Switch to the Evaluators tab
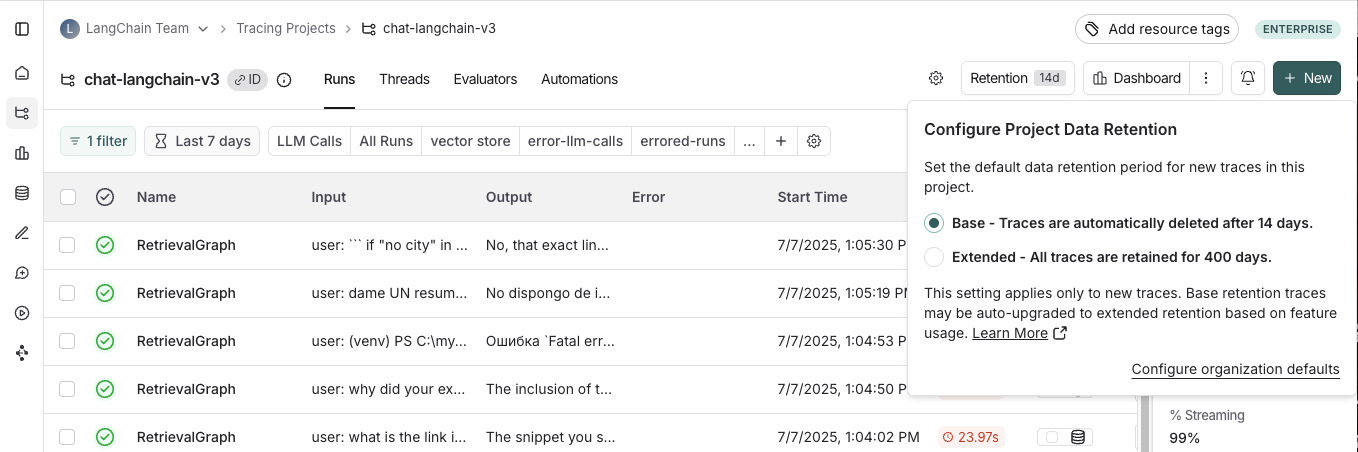1358x452 pixels. pyautogui.click(x=485, y=79)
